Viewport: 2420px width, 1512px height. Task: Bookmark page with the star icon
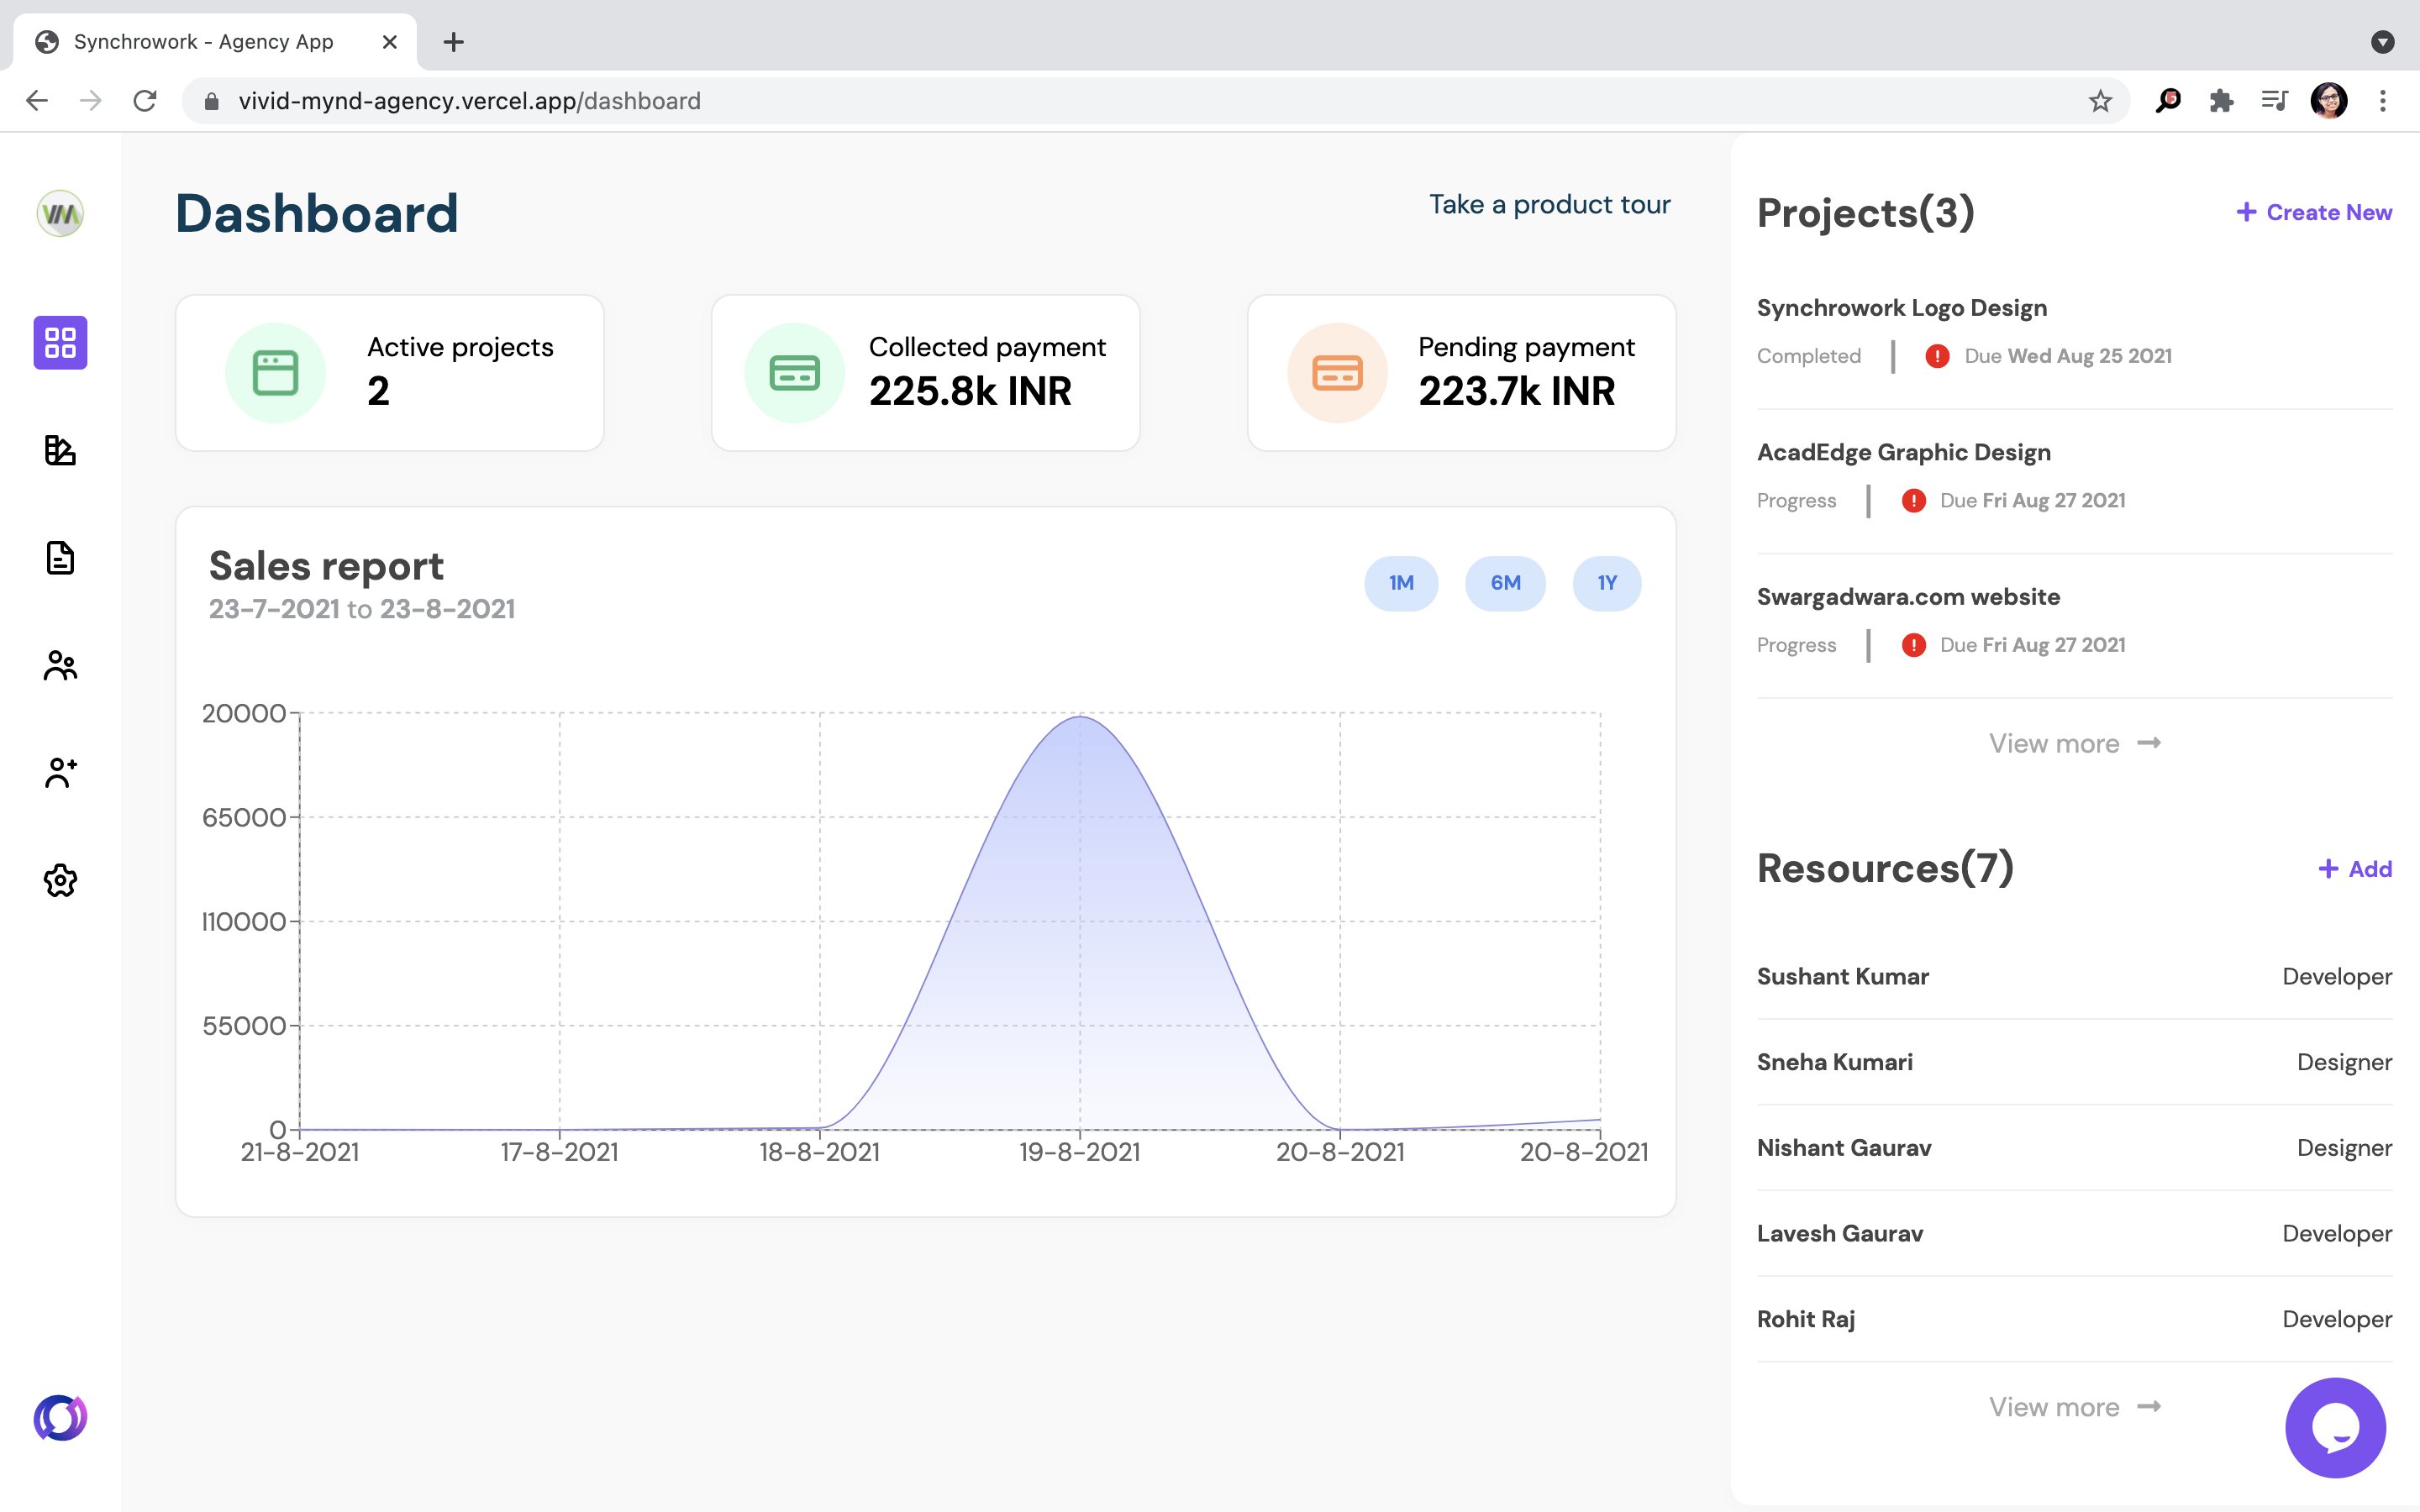pyautogui.click(x=2099, y=101)
